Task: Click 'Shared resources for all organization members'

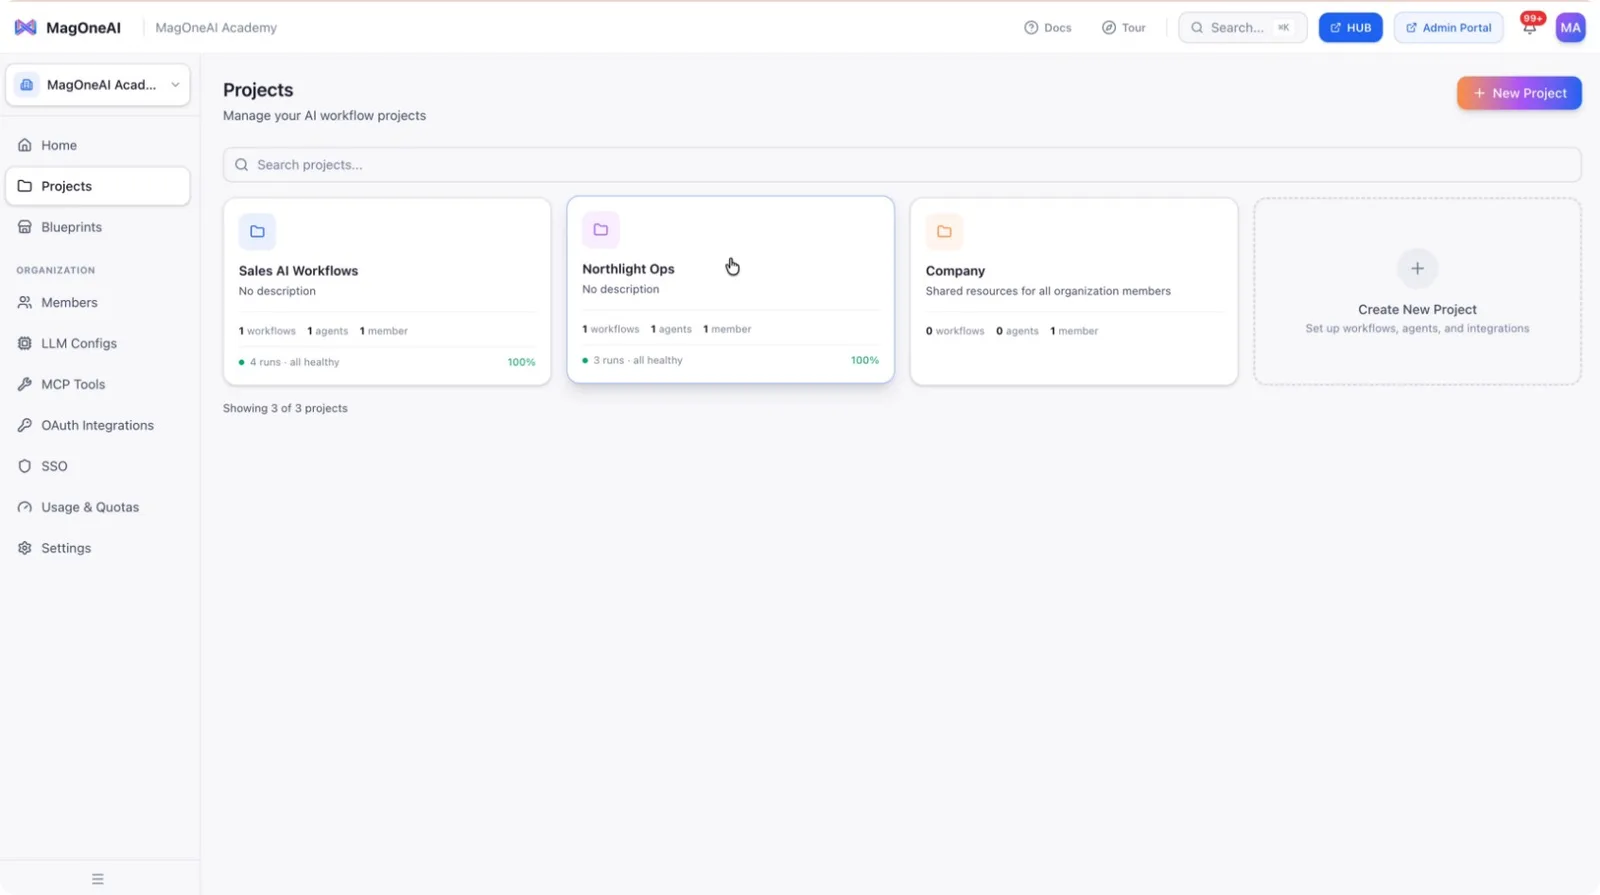Action: click(x=1048, y=291)
